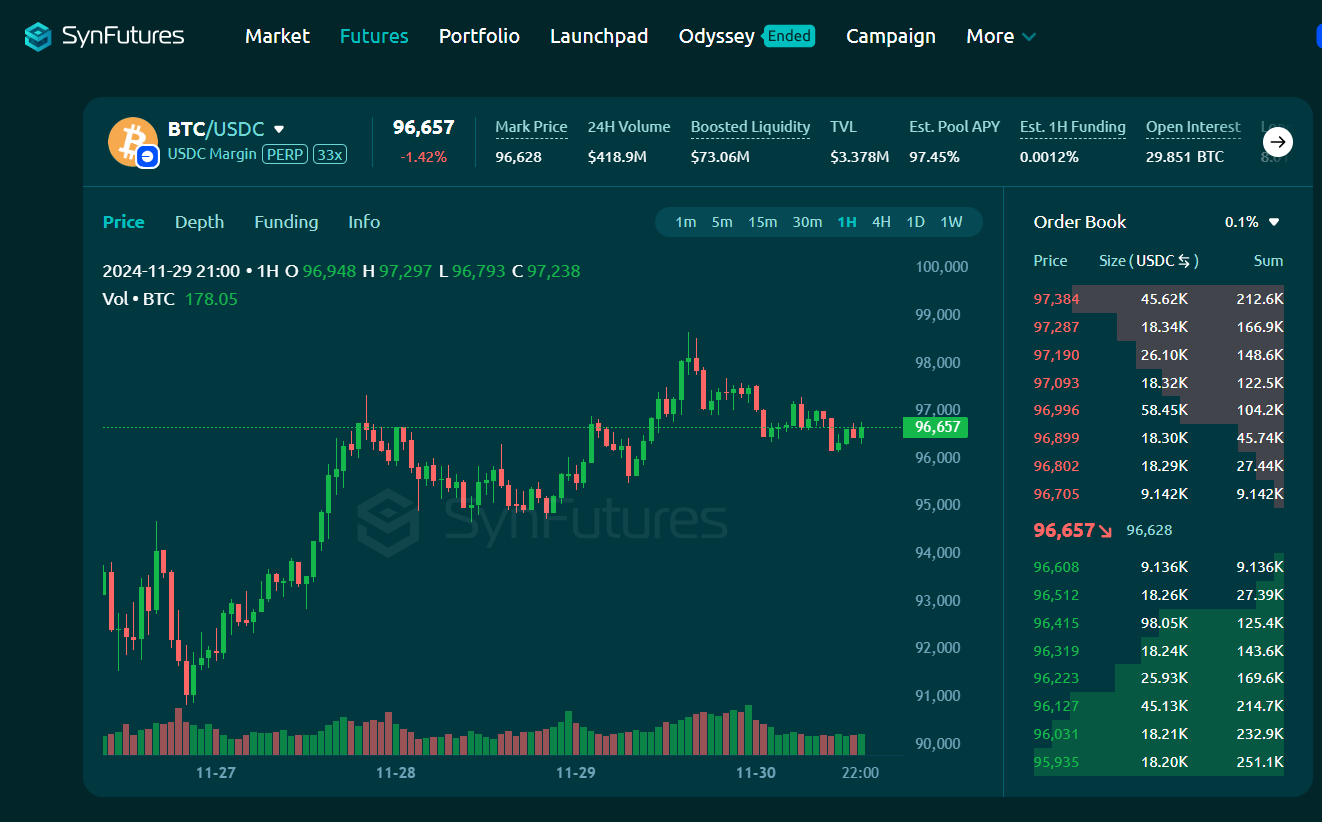Click the Est. Pool APY value 97.45%
1322x822 pixels.
[x=934, y=157]
